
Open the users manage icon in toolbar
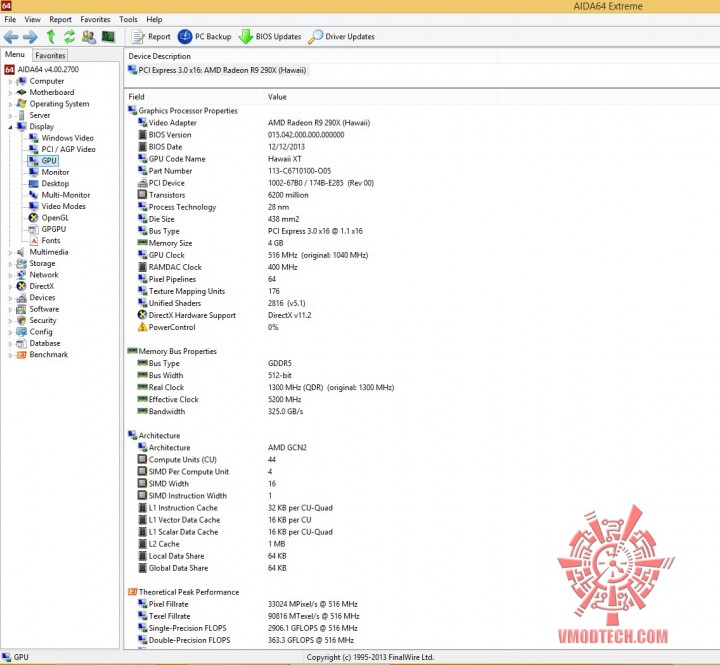pos(89,37)
